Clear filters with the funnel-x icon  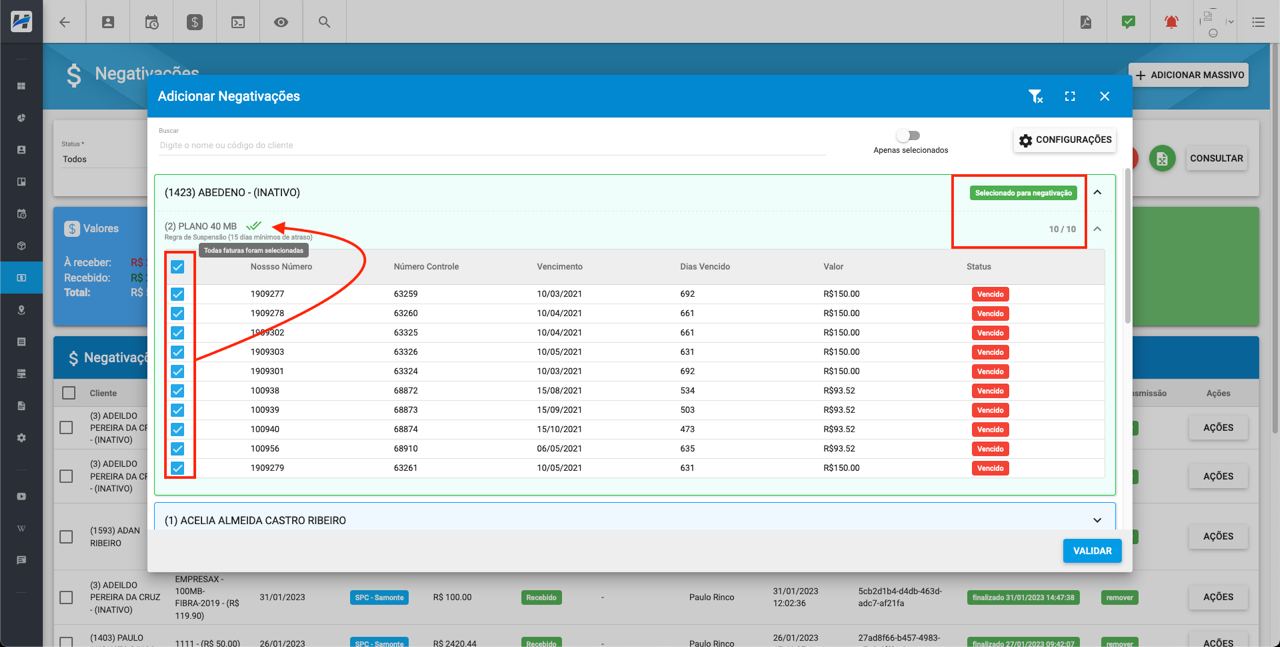[x=1036, y=96]
